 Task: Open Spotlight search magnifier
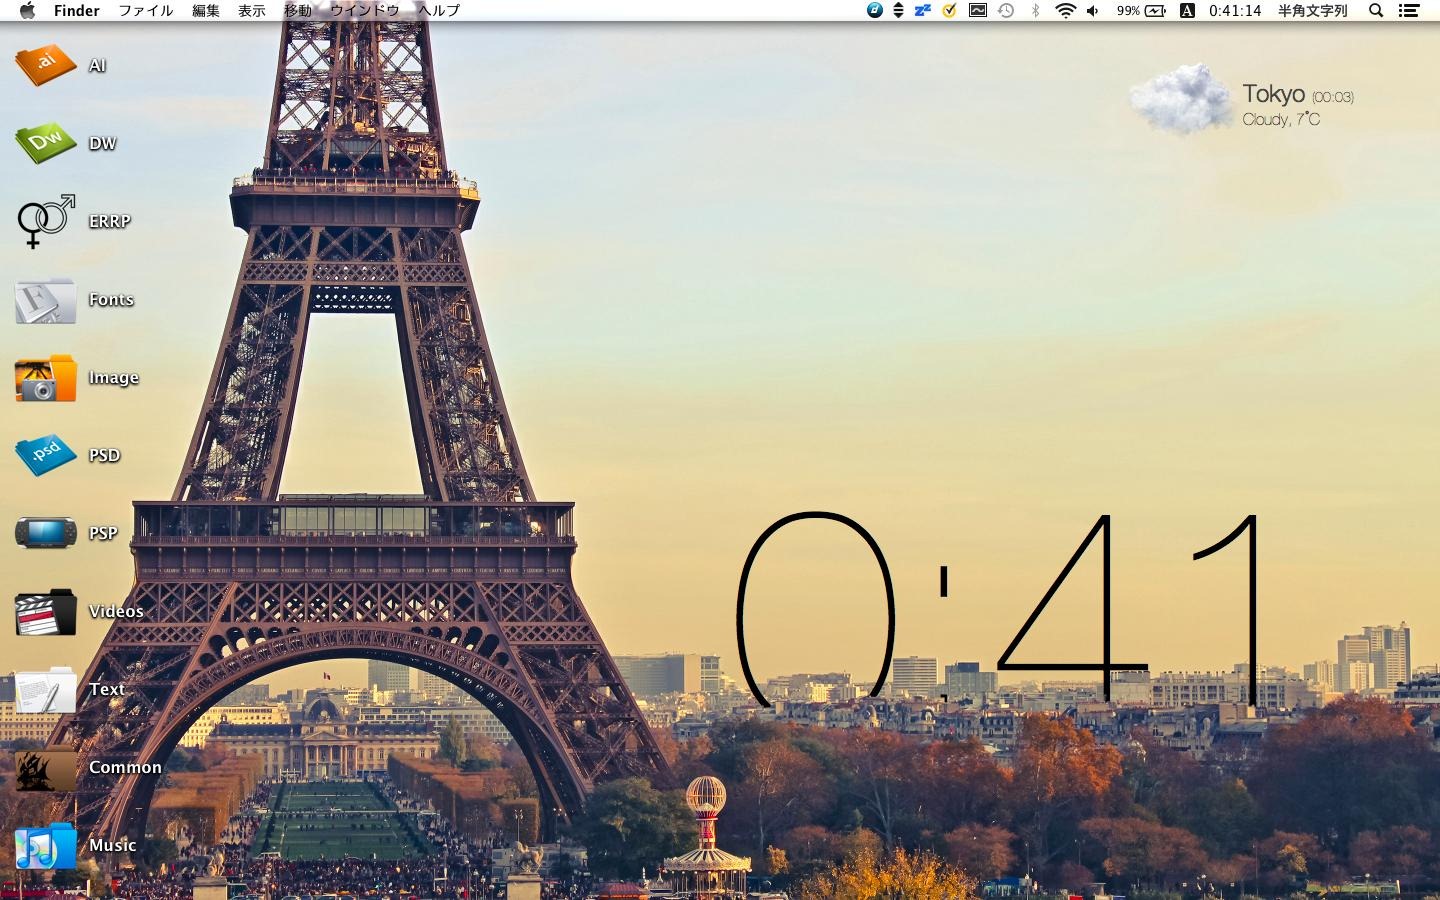(x=1376, y=10)
